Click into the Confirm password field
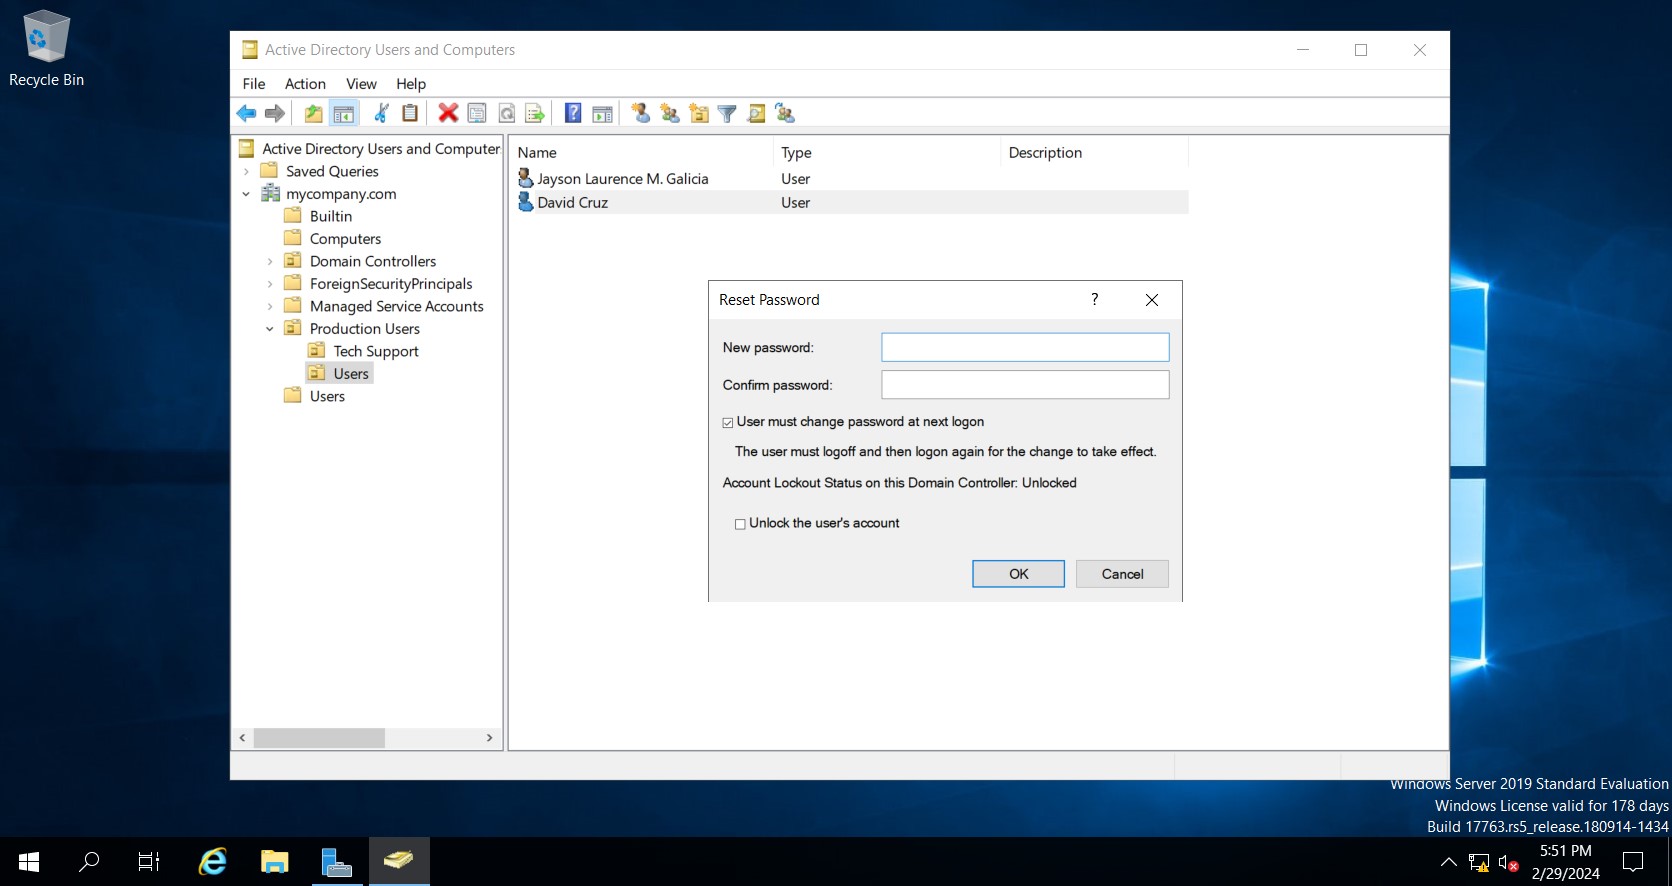This screenshot has height=886, width=1672. pos(1025,385)
